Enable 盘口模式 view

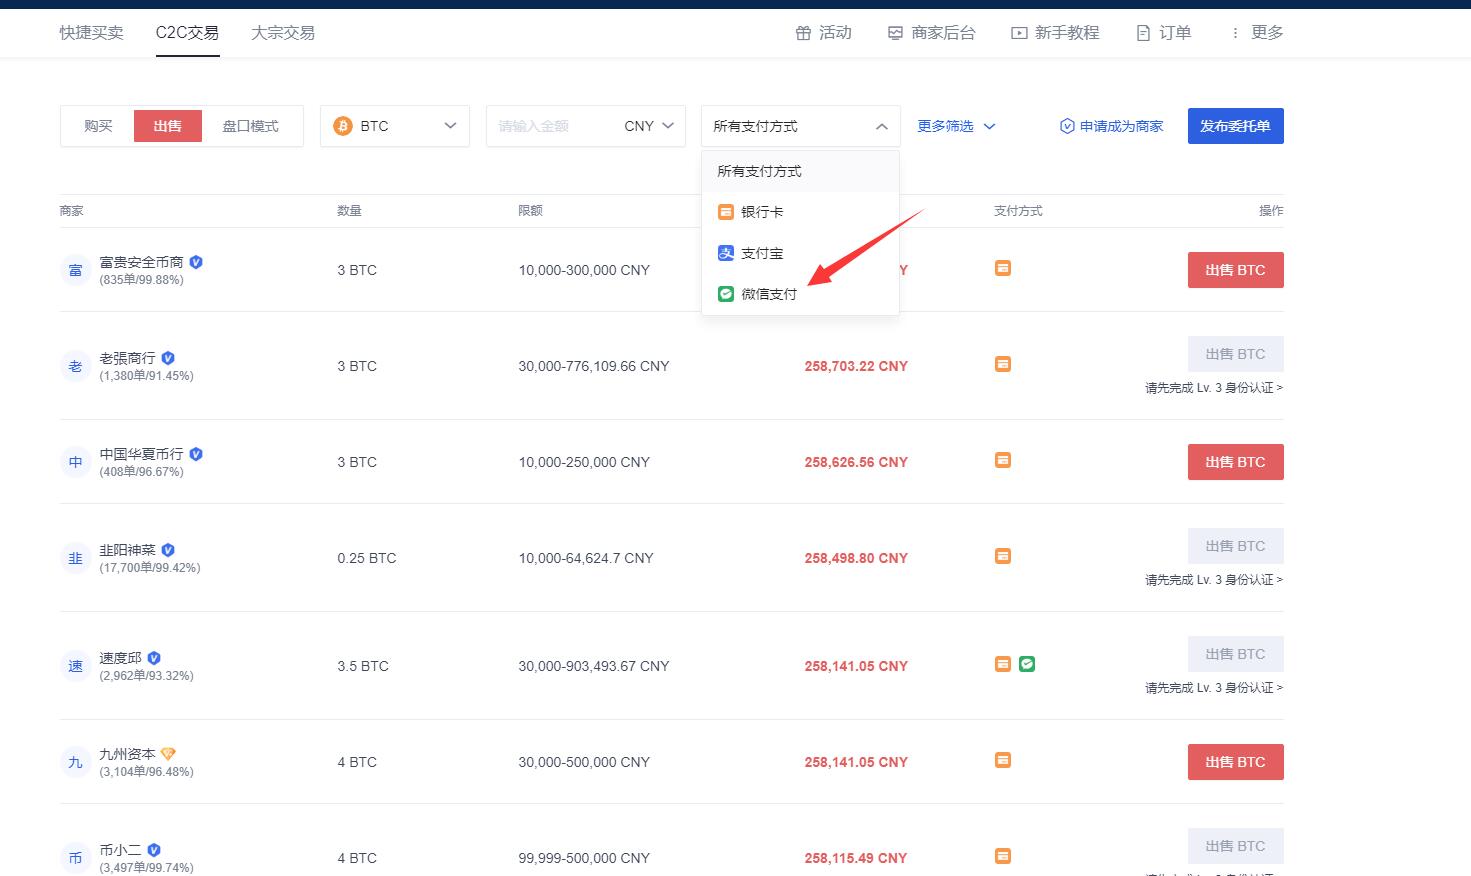coord(250,125)
